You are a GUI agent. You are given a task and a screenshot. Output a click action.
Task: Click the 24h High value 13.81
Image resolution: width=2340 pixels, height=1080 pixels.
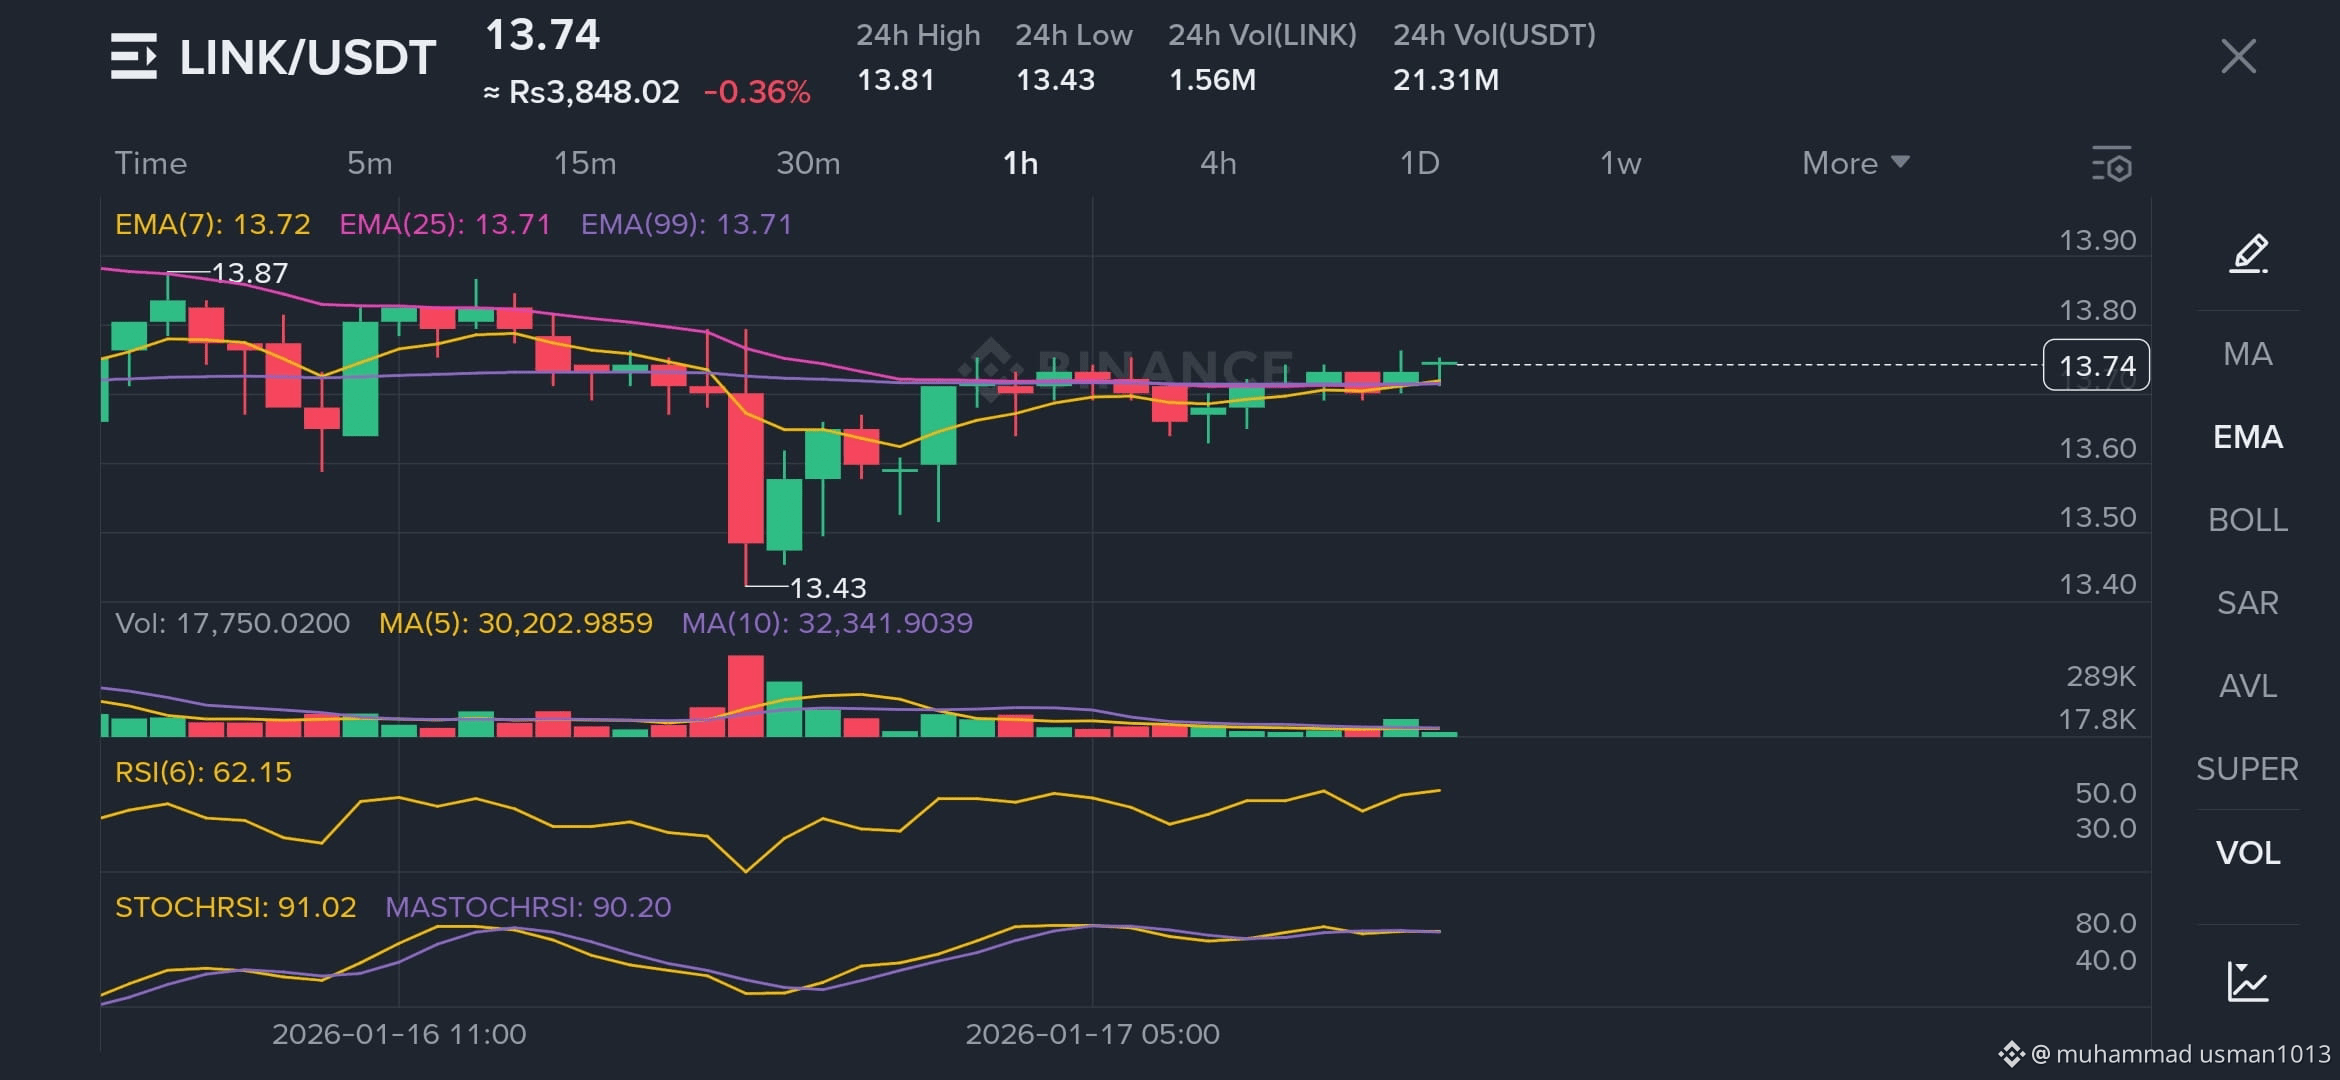tap(895, 80)
